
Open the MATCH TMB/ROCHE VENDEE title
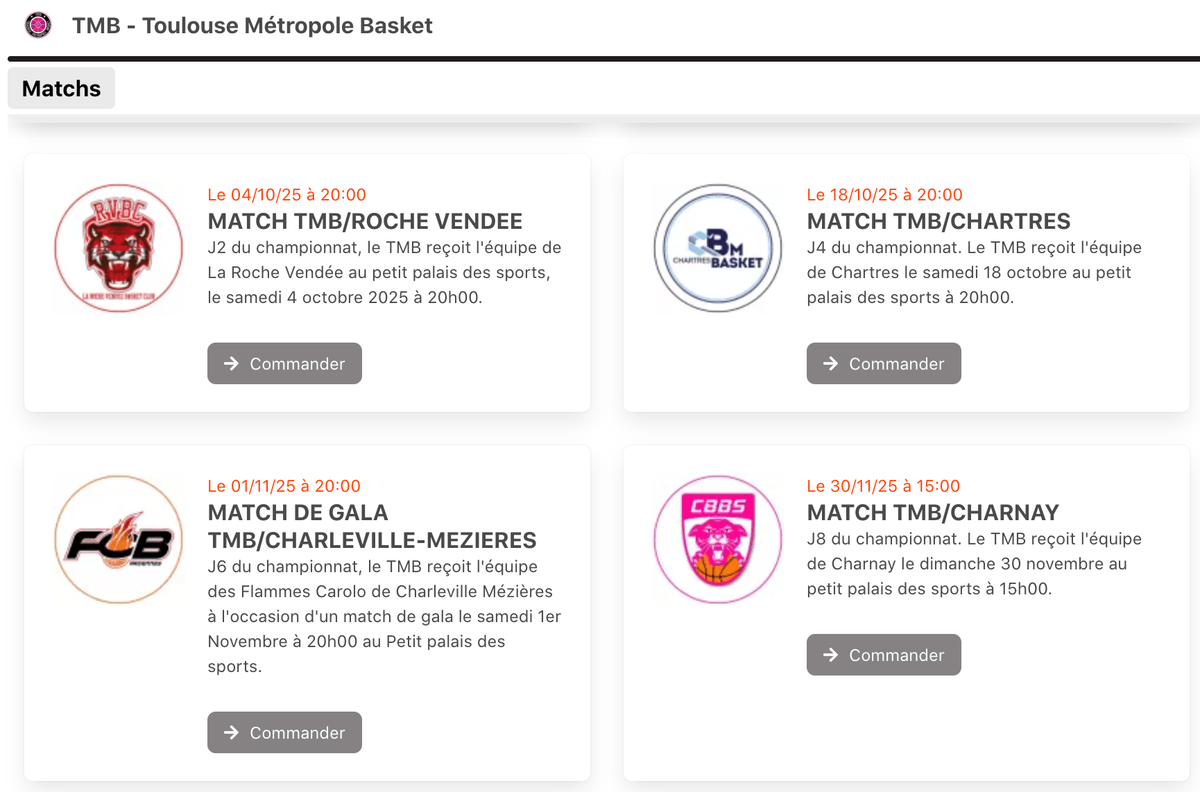365,222
